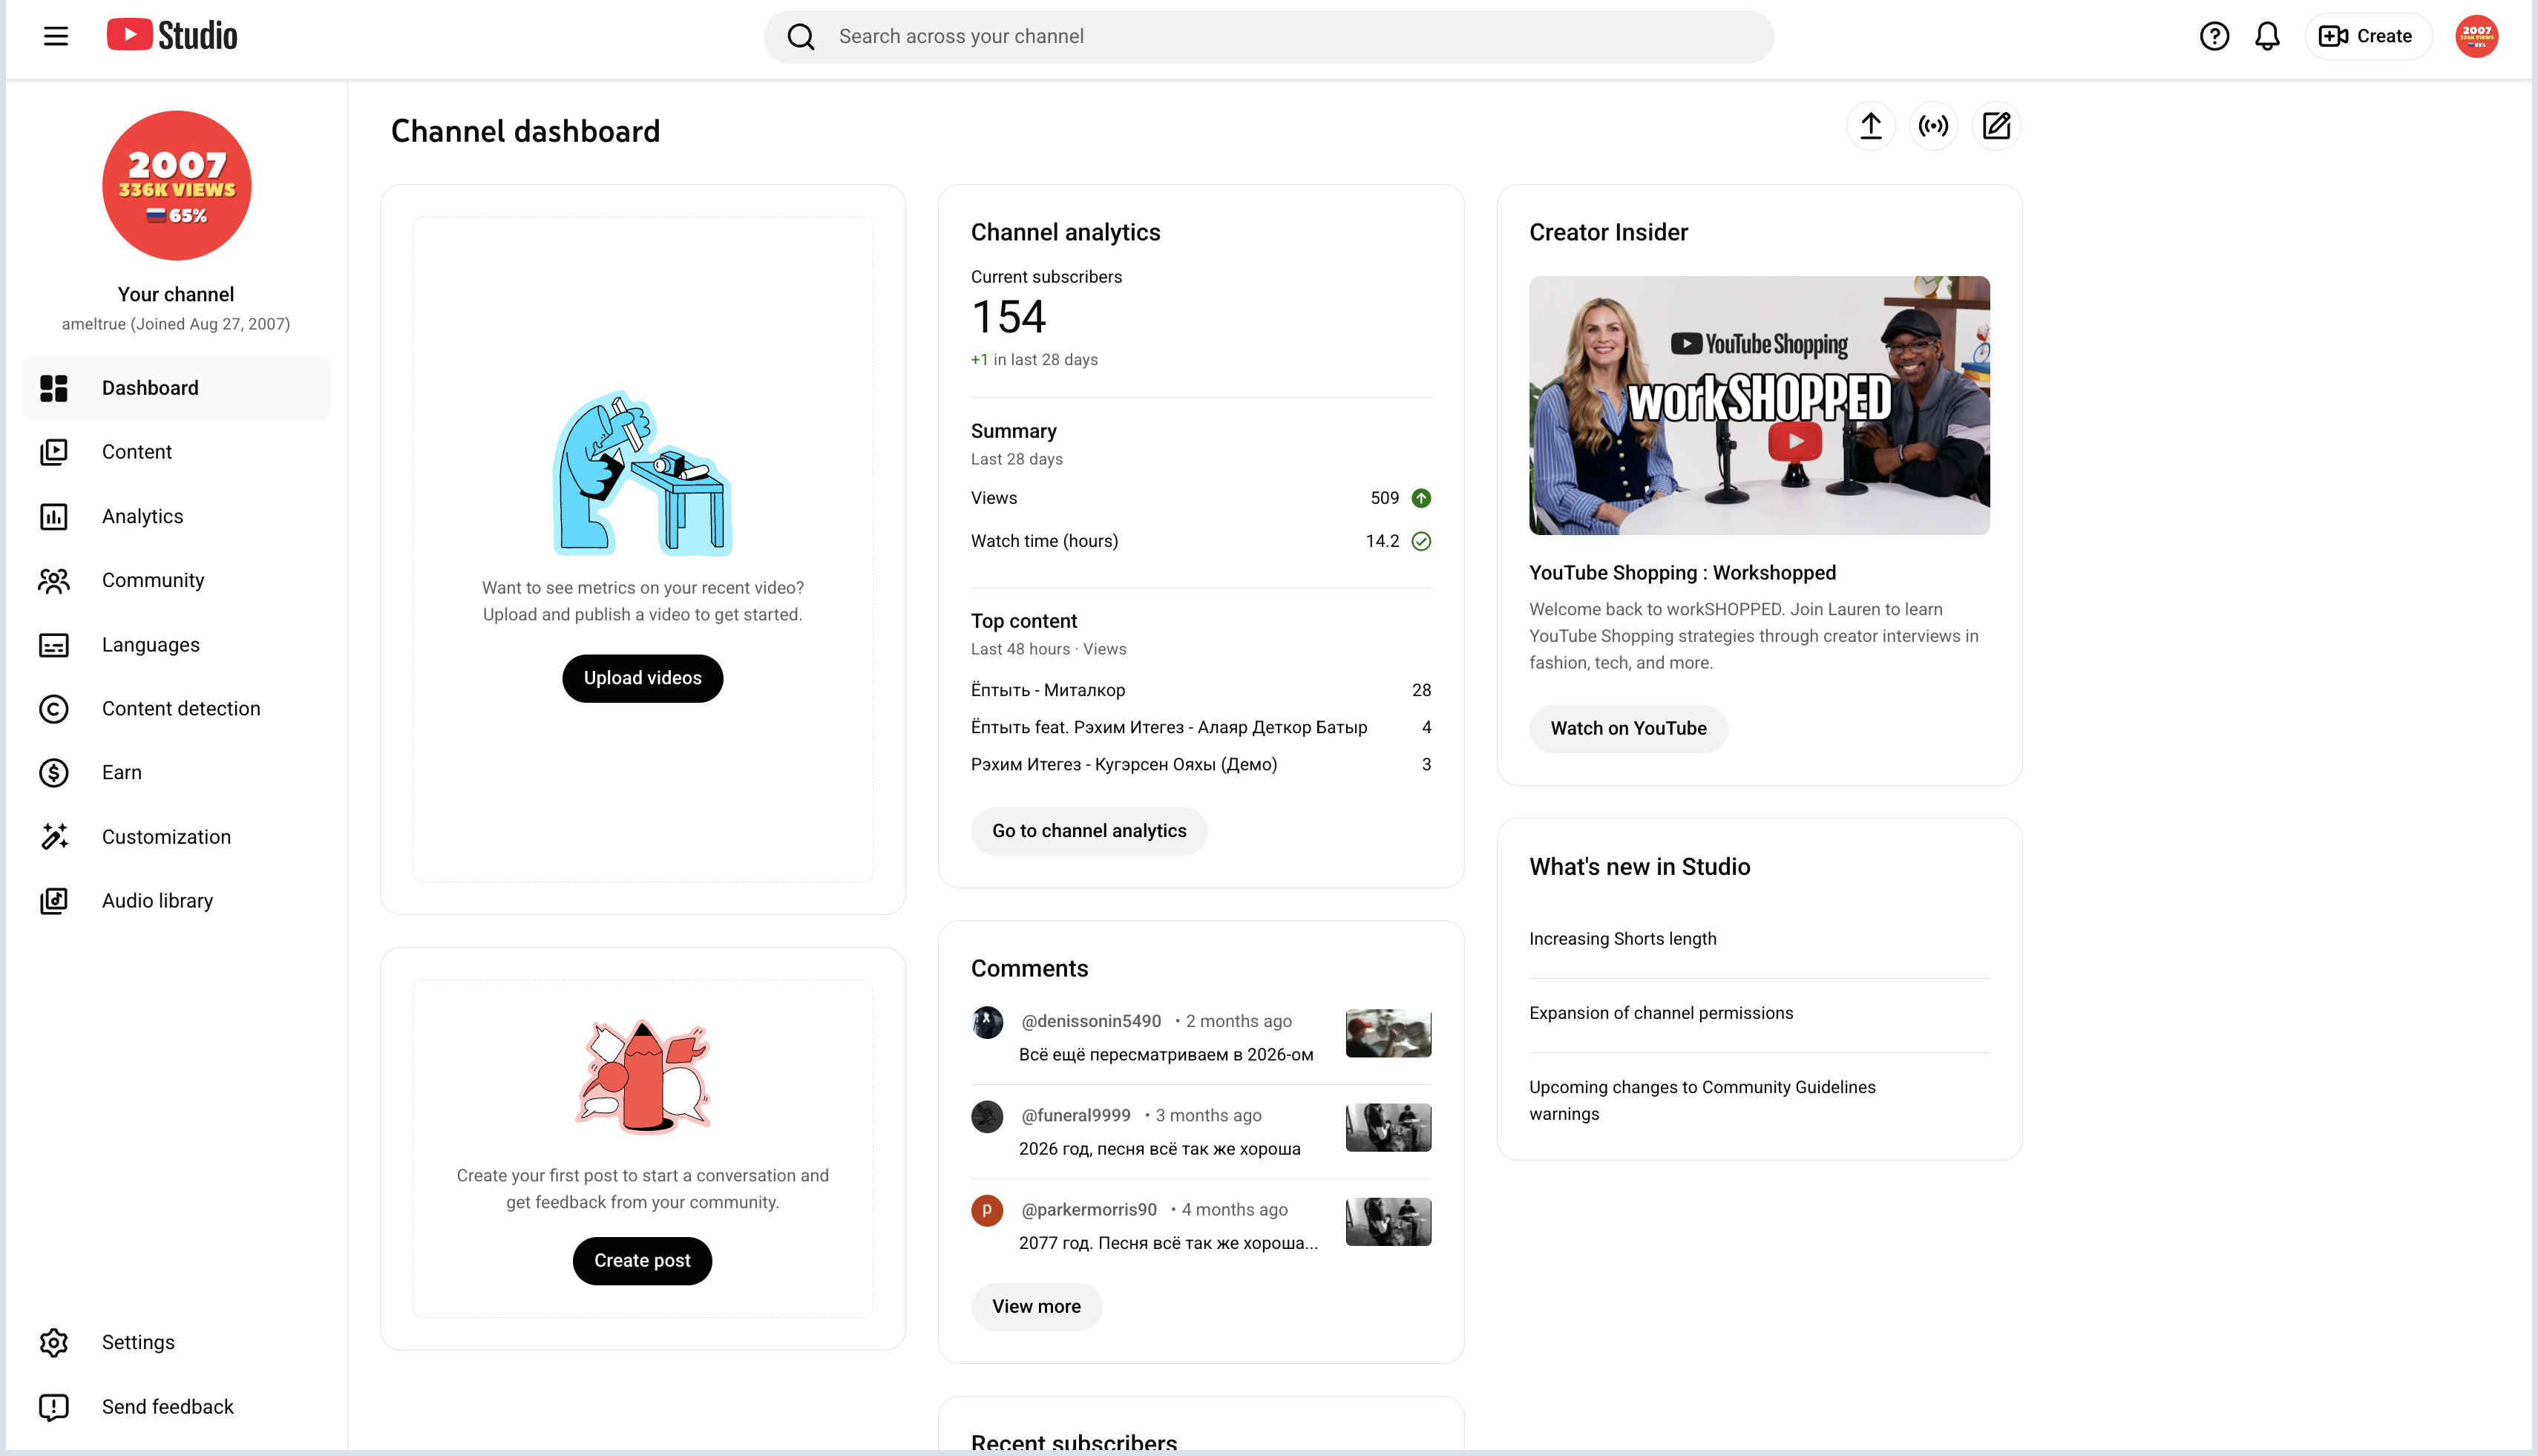
Task: Click the 154 current subscribers count
Action: (x=1008, y=317)
